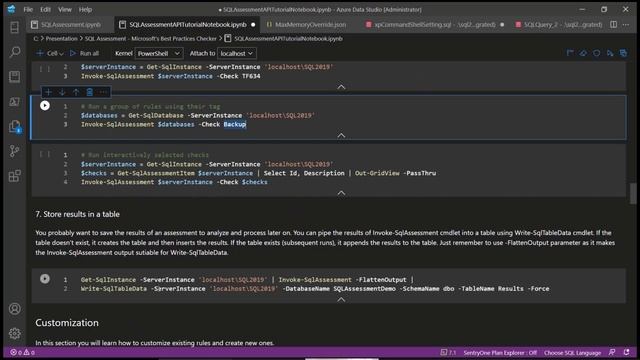Click the Out-GridView command in code
Image resolution: width=640 pixels, height=360 pixels.
[377, 173]
